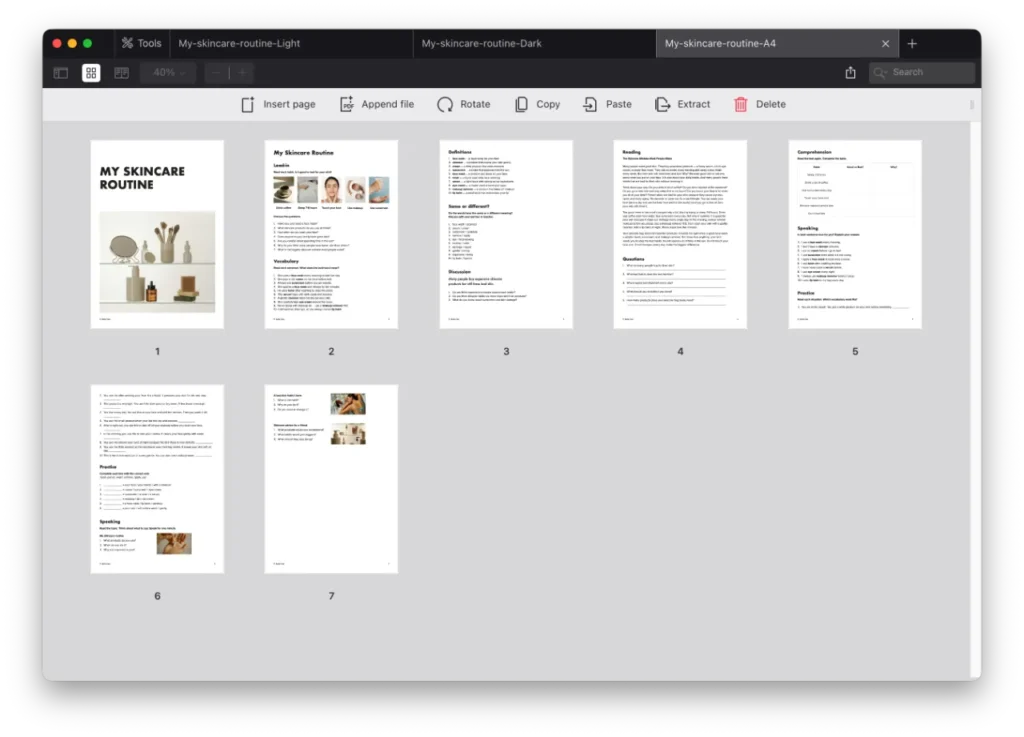Click the Copy pages icon
Screen dimensions: 1024x737
tap(519, 104)
